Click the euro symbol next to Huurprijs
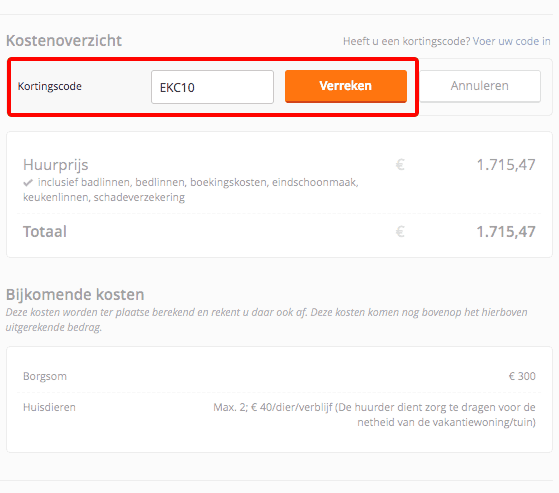 [400, 165]
